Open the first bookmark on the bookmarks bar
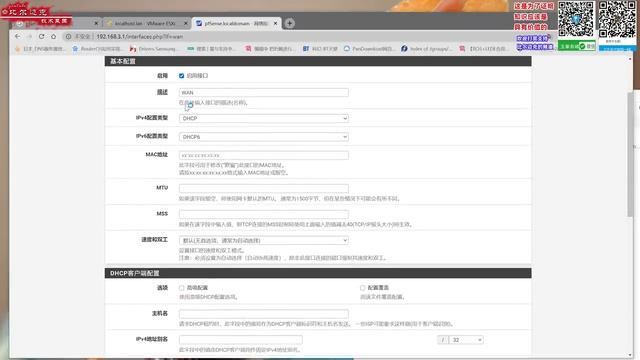 tap(40, 49)
